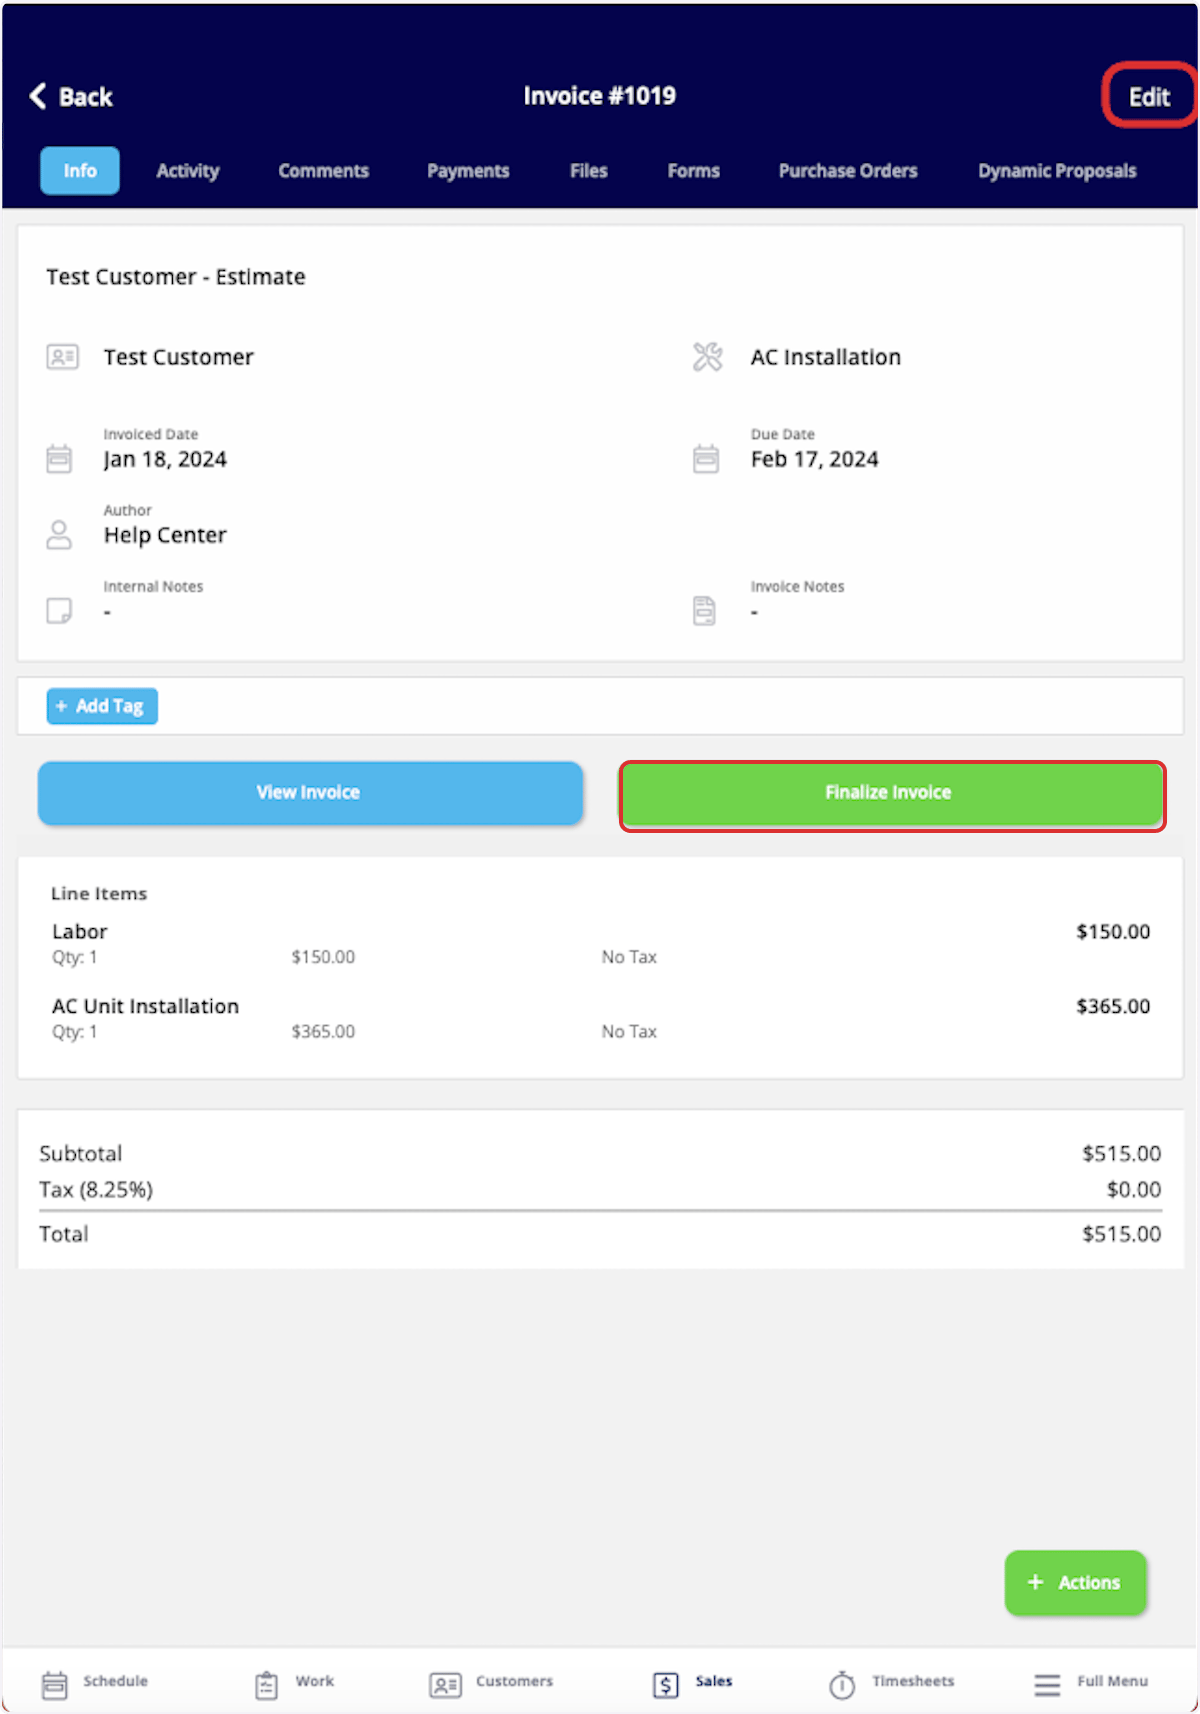
Task: Open the Payments tab
Action: pos(468,171)
